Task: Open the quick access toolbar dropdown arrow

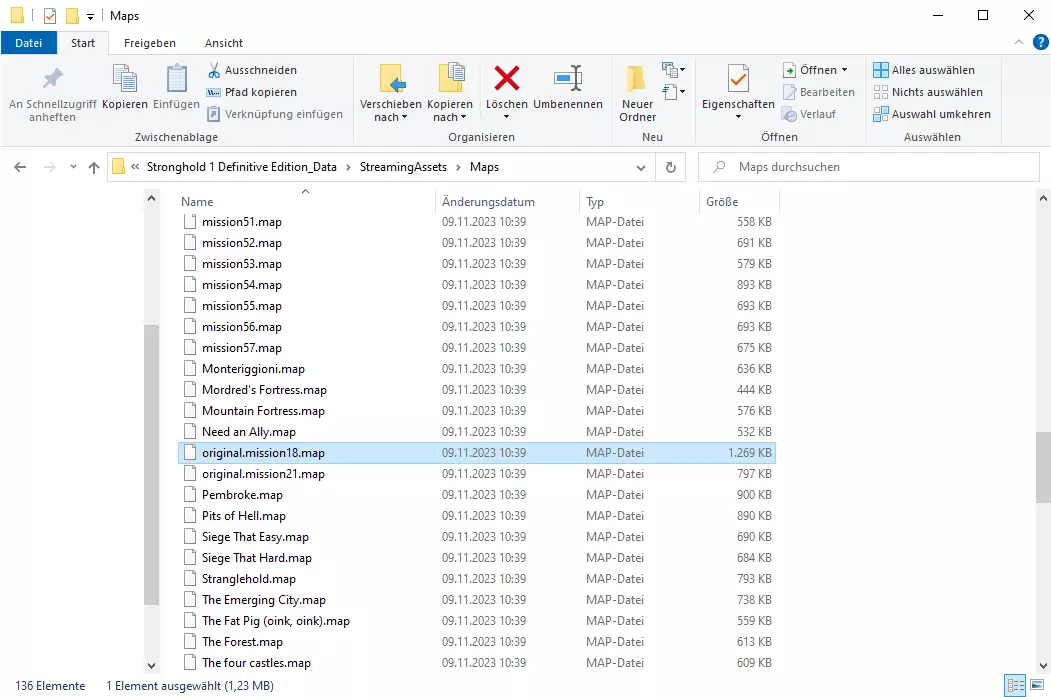Action: point(90,16)
